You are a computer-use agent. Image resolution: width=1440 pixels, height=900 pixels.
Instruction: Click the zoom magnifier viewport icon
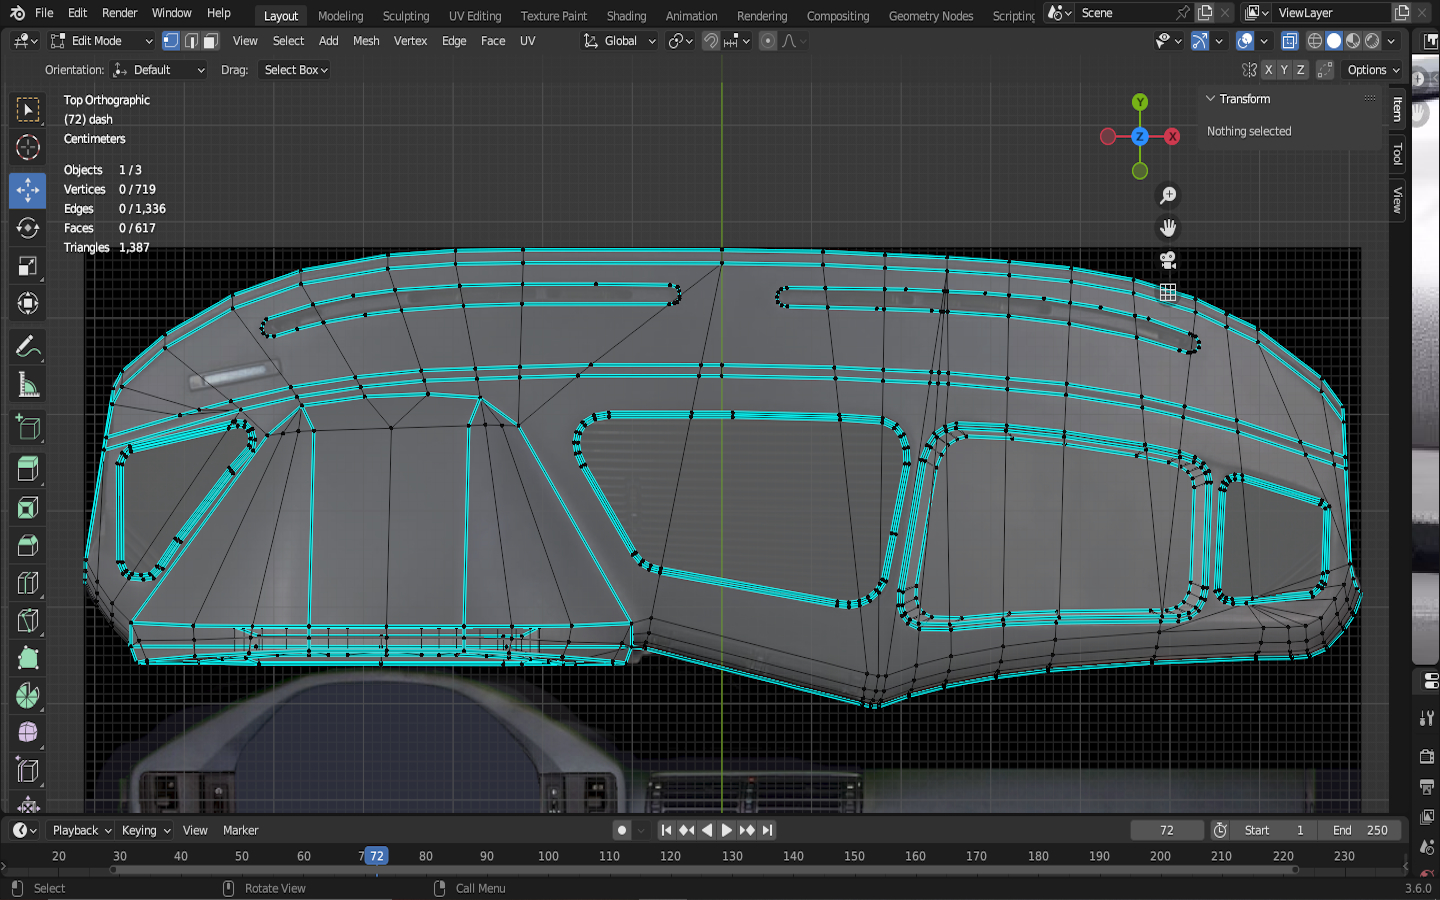point(1167,196)
